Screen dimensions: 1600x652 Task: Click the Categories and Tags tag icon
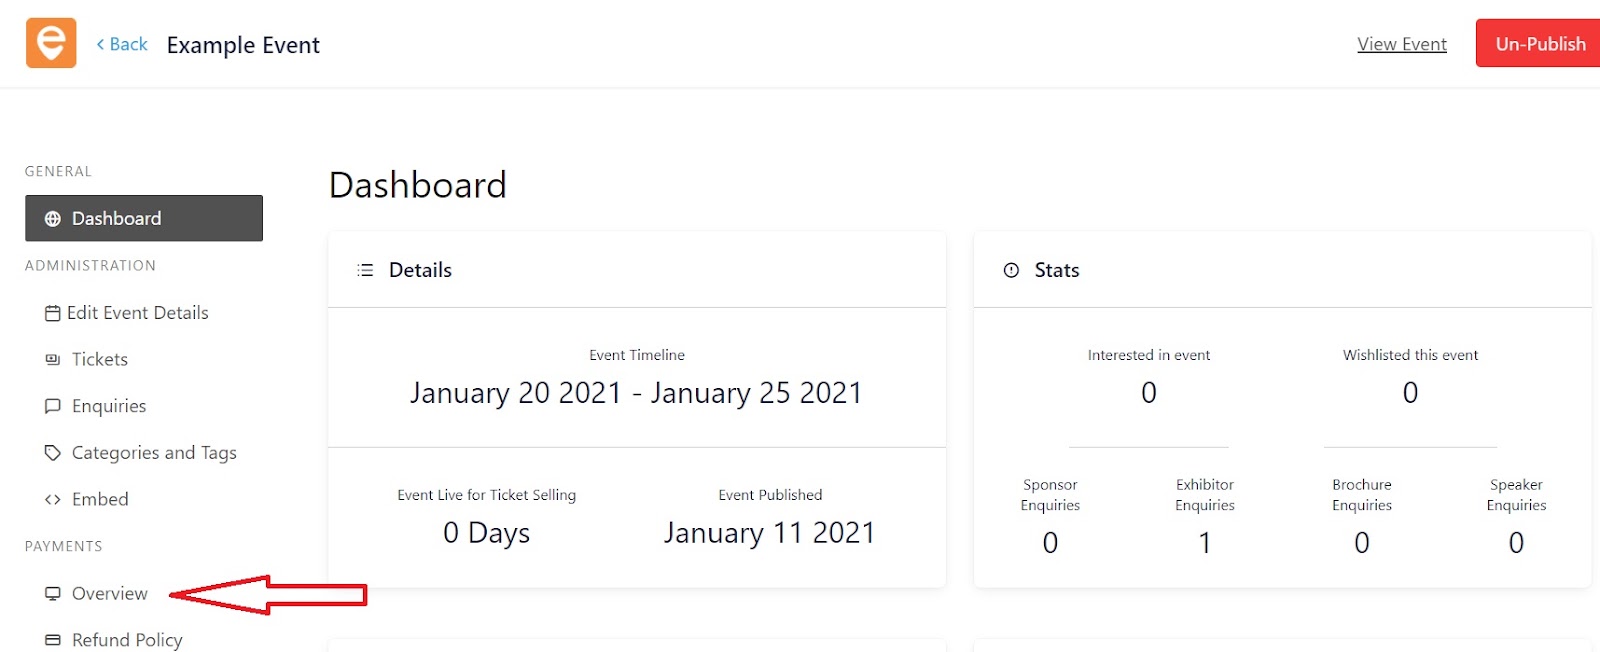coord(53,453)
